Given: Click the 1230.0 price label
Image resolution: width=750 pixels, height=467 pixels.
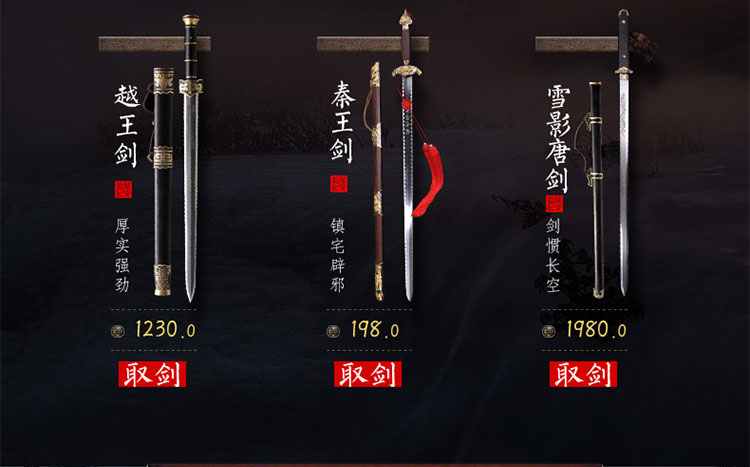Looking at the screenshot, I should click(x=165, y=330).
